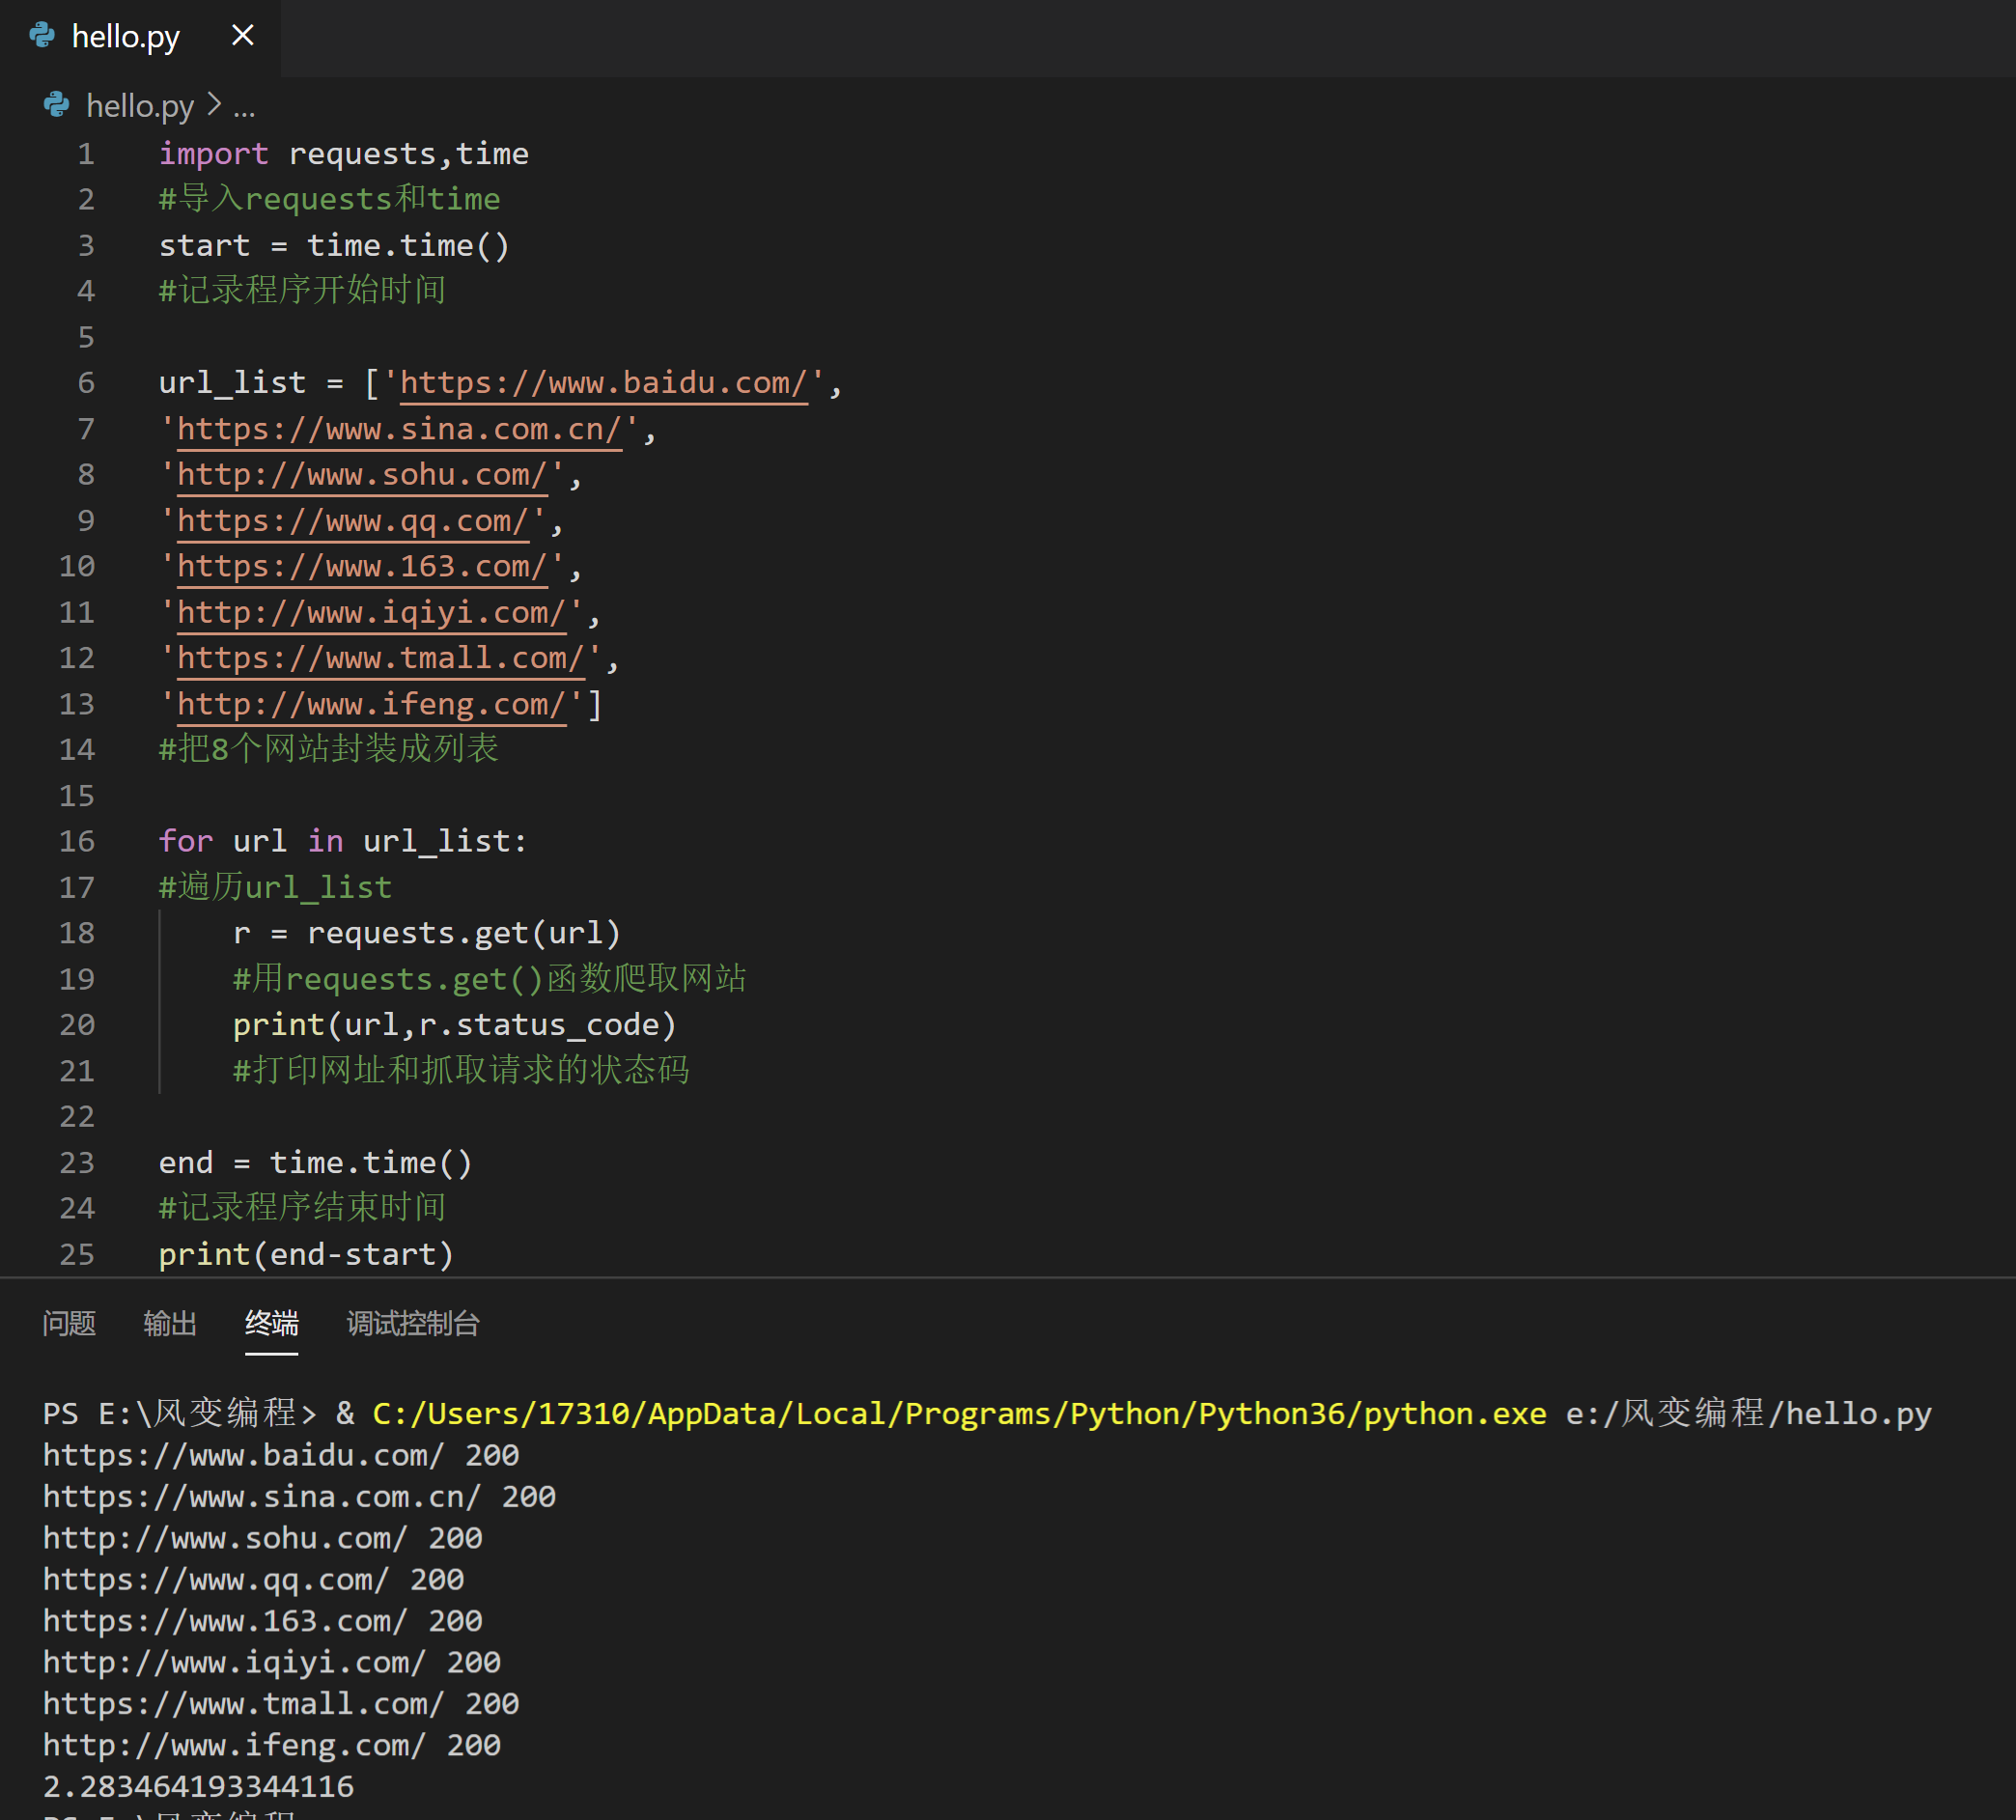Click terminal output 'https://www.qq.com/ 200'
The width and height of the screenshot is (2016, 1820).
[253, 1579]
